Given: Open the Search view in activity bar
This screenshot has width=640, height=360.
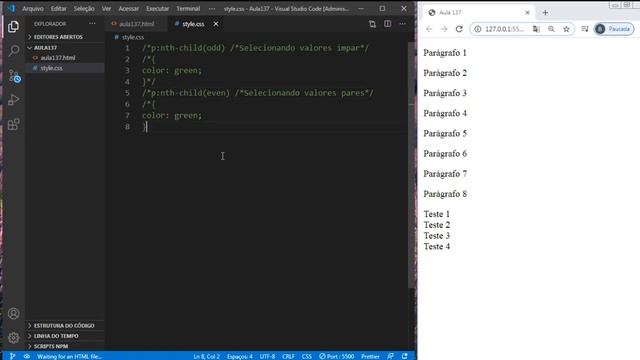Looking at the screenshot, I should 13,51.
